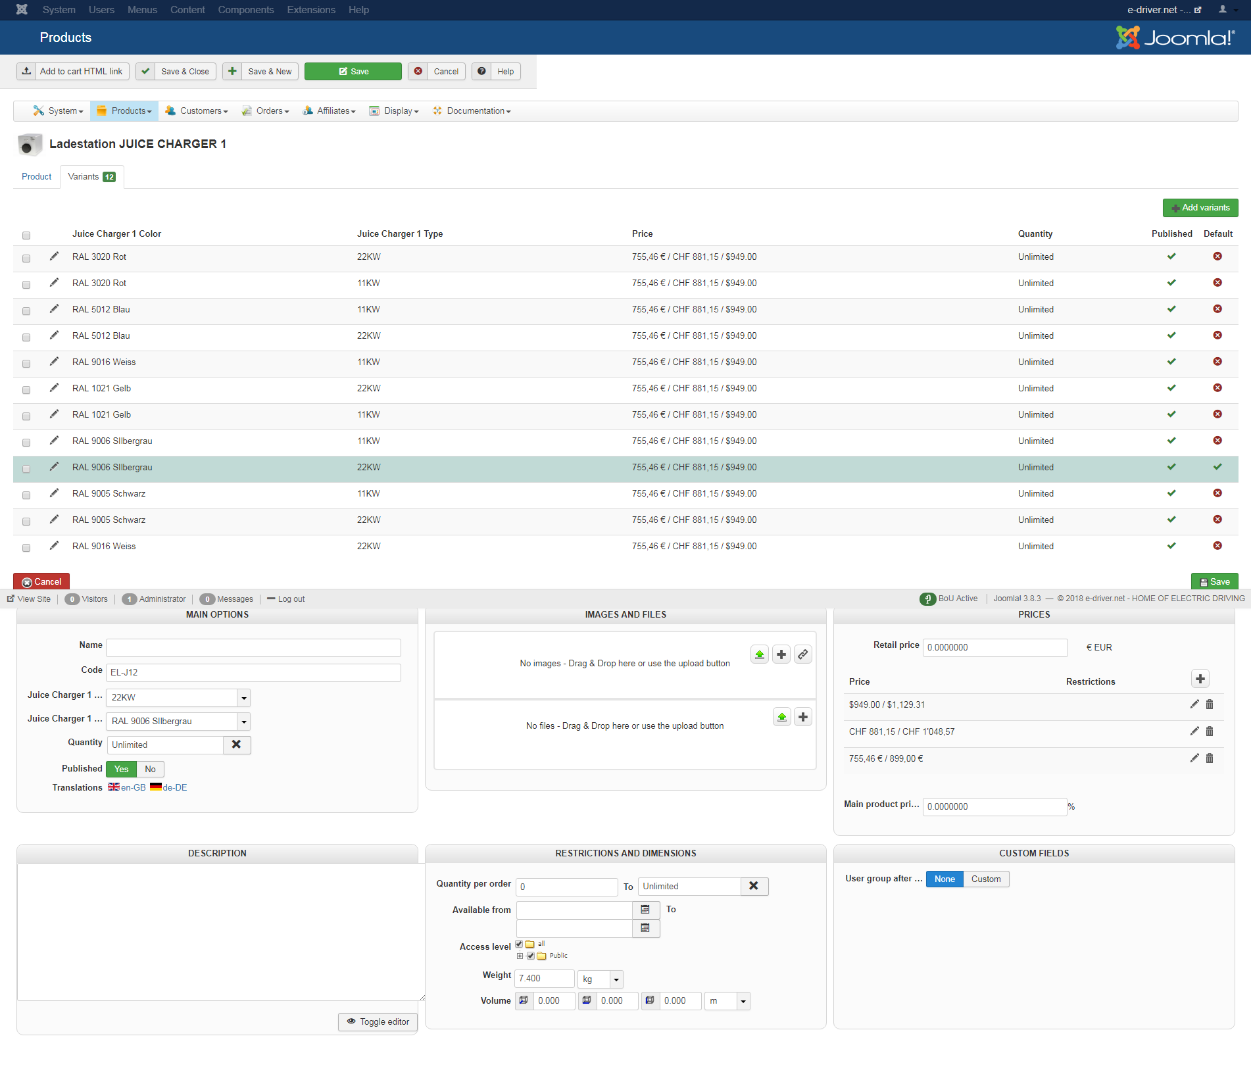Tick the select-all checkbox in table header

(x=26, y=235)
